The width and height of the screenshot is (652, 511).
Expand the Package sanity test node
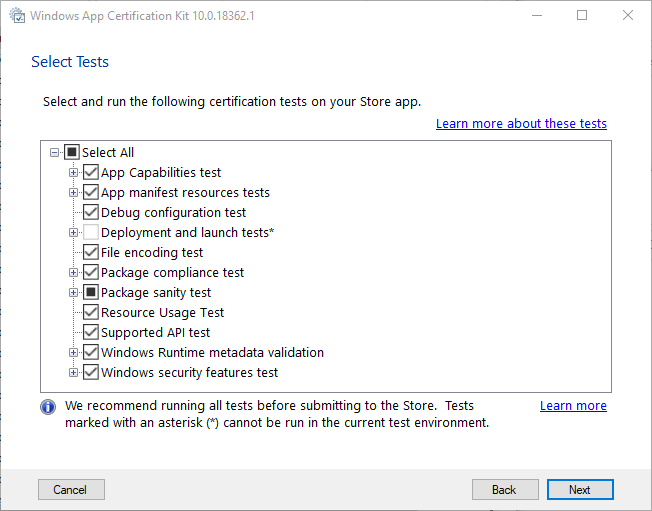73,292
